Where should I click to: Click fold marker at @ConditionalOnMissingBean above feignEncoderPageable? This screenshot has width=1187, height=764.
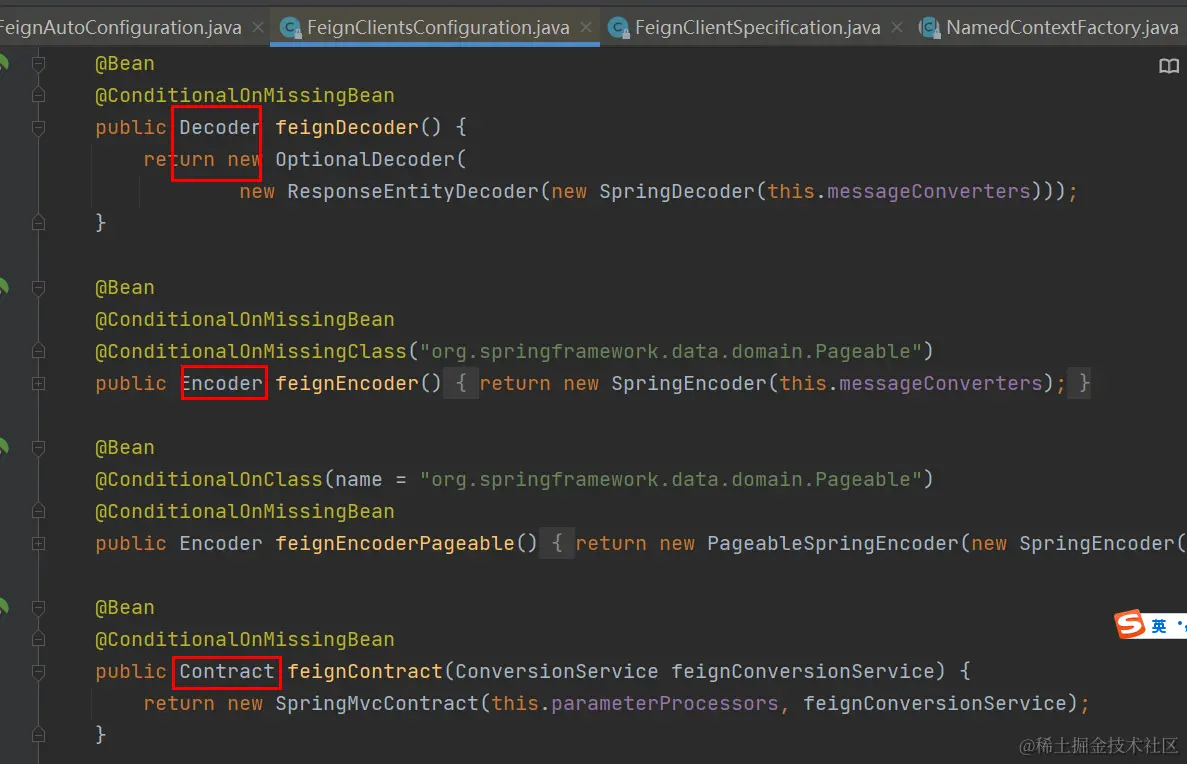tap(39, 512)
